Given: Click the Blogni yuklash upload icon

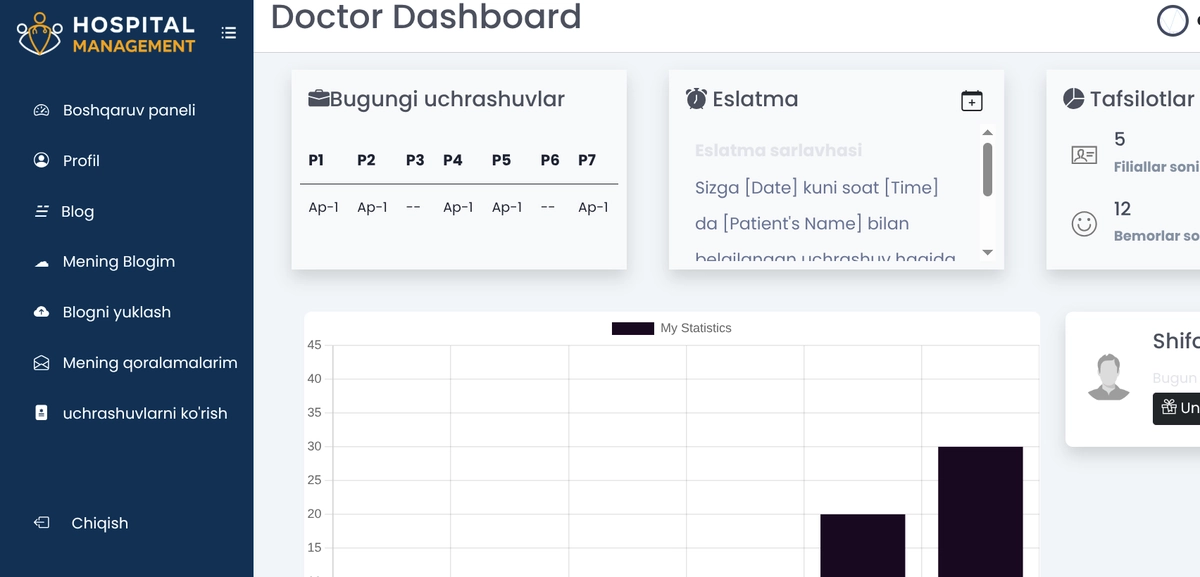Looking at the screenshot, I should 42,312.
